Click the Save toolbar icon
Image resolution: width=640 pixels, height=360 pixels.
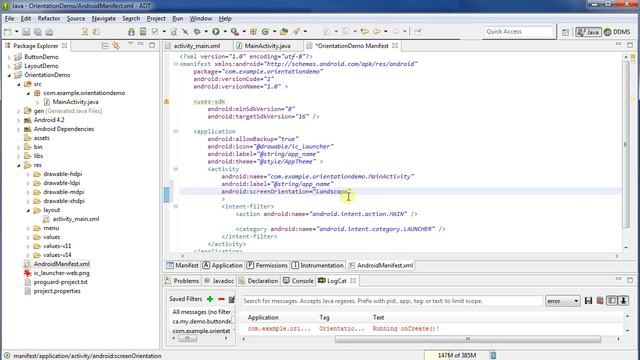(26, 32)
